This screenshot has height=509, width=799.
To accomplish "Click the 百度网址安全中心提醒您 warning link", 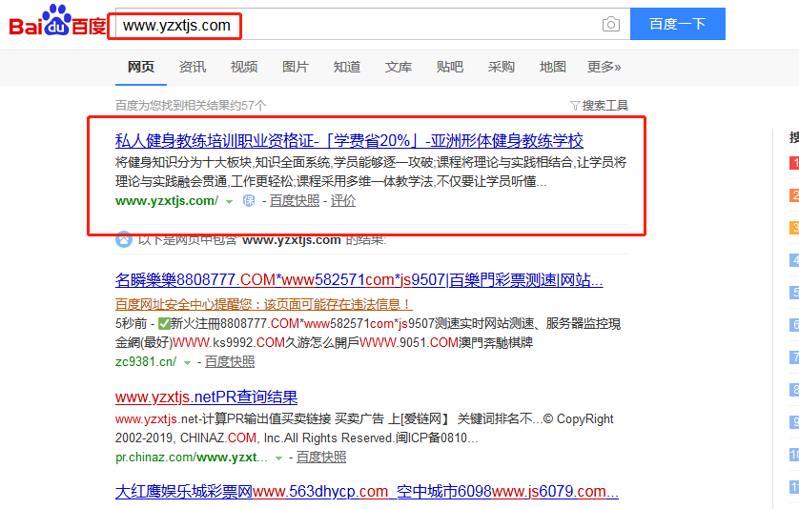I will tap(263, 304).
